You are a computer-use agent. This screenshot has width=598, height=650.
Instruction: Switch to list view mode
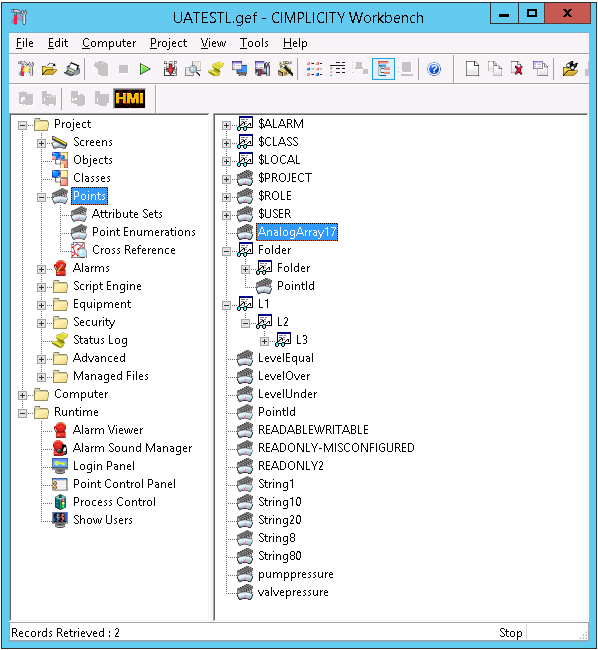(338, 69)
